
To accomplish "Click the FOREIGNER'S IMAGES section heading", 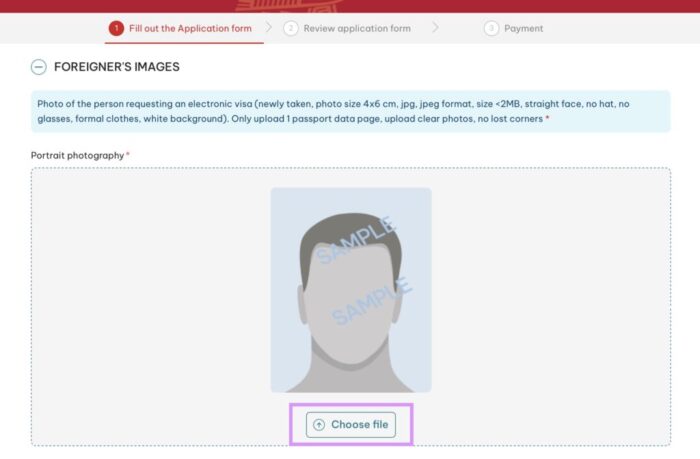I will 117,67.
